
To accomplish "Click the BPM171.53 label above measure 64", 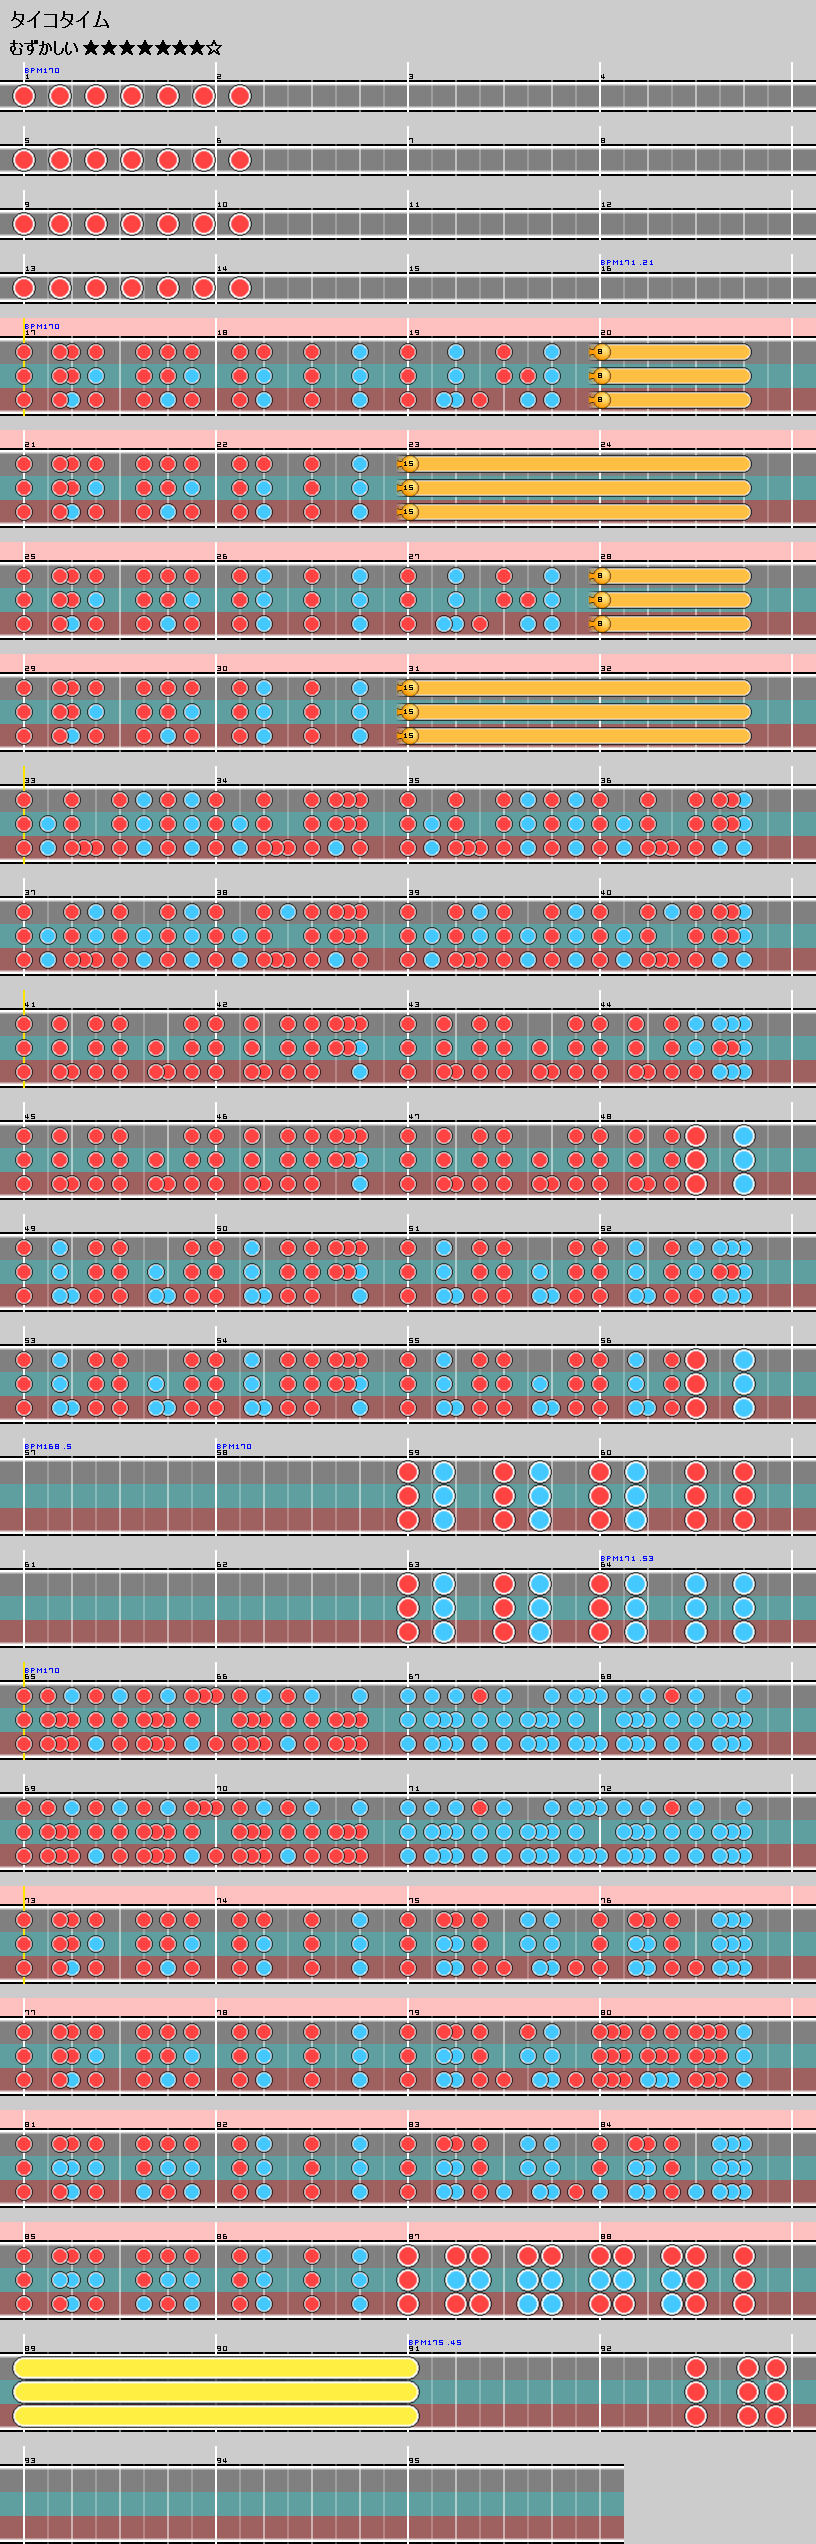I will point(627,1558).
